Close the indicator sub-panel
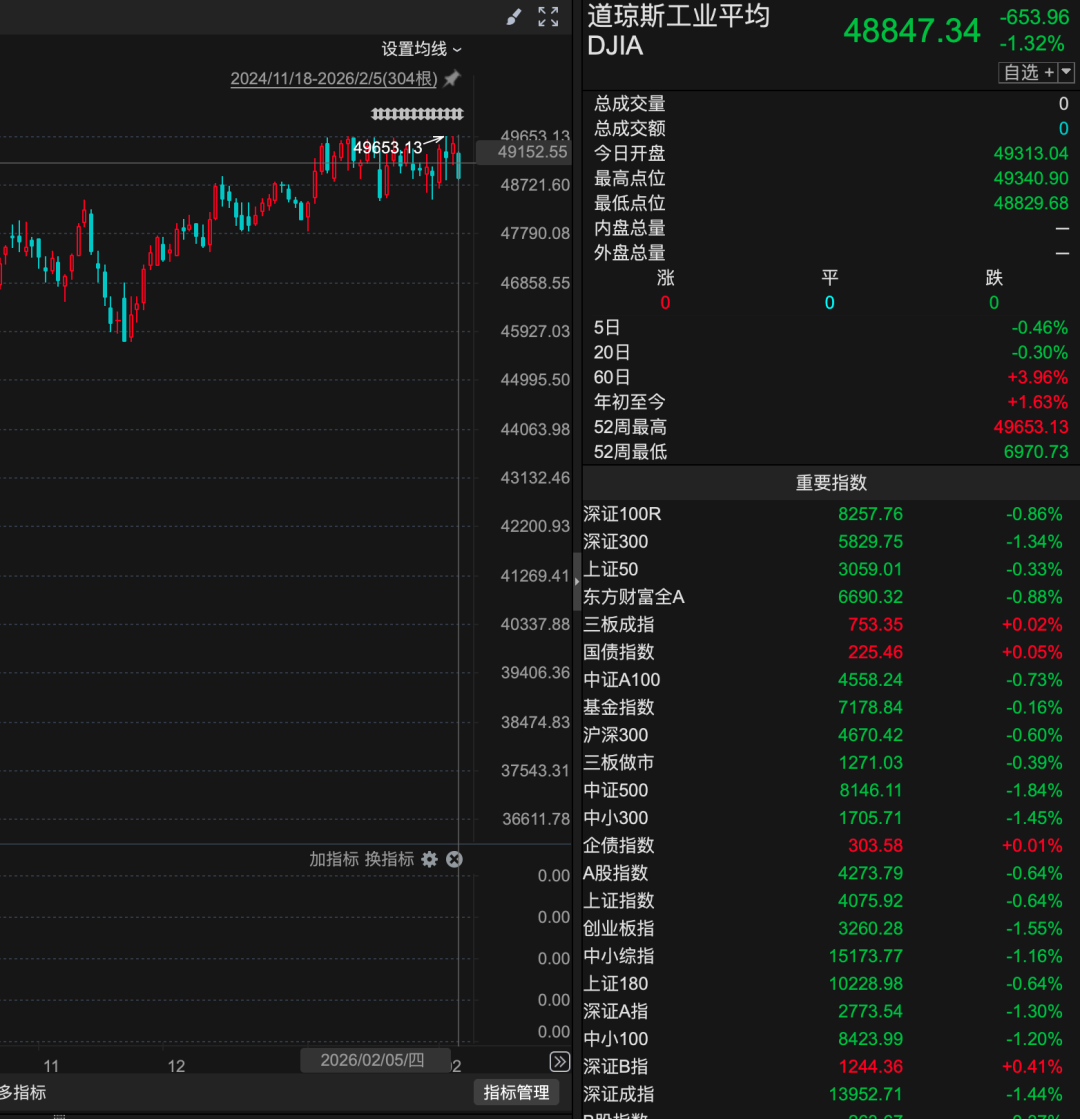The height and width of the screenshot is (1119, 1080). (455, 859)
